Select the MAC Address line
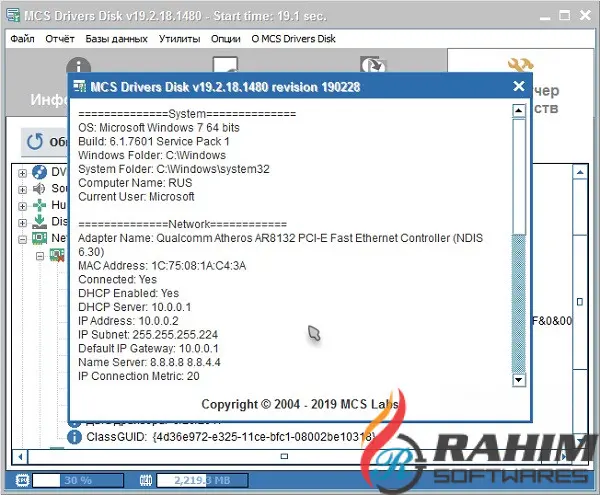The image size is (600, 495). coord(162,265)
